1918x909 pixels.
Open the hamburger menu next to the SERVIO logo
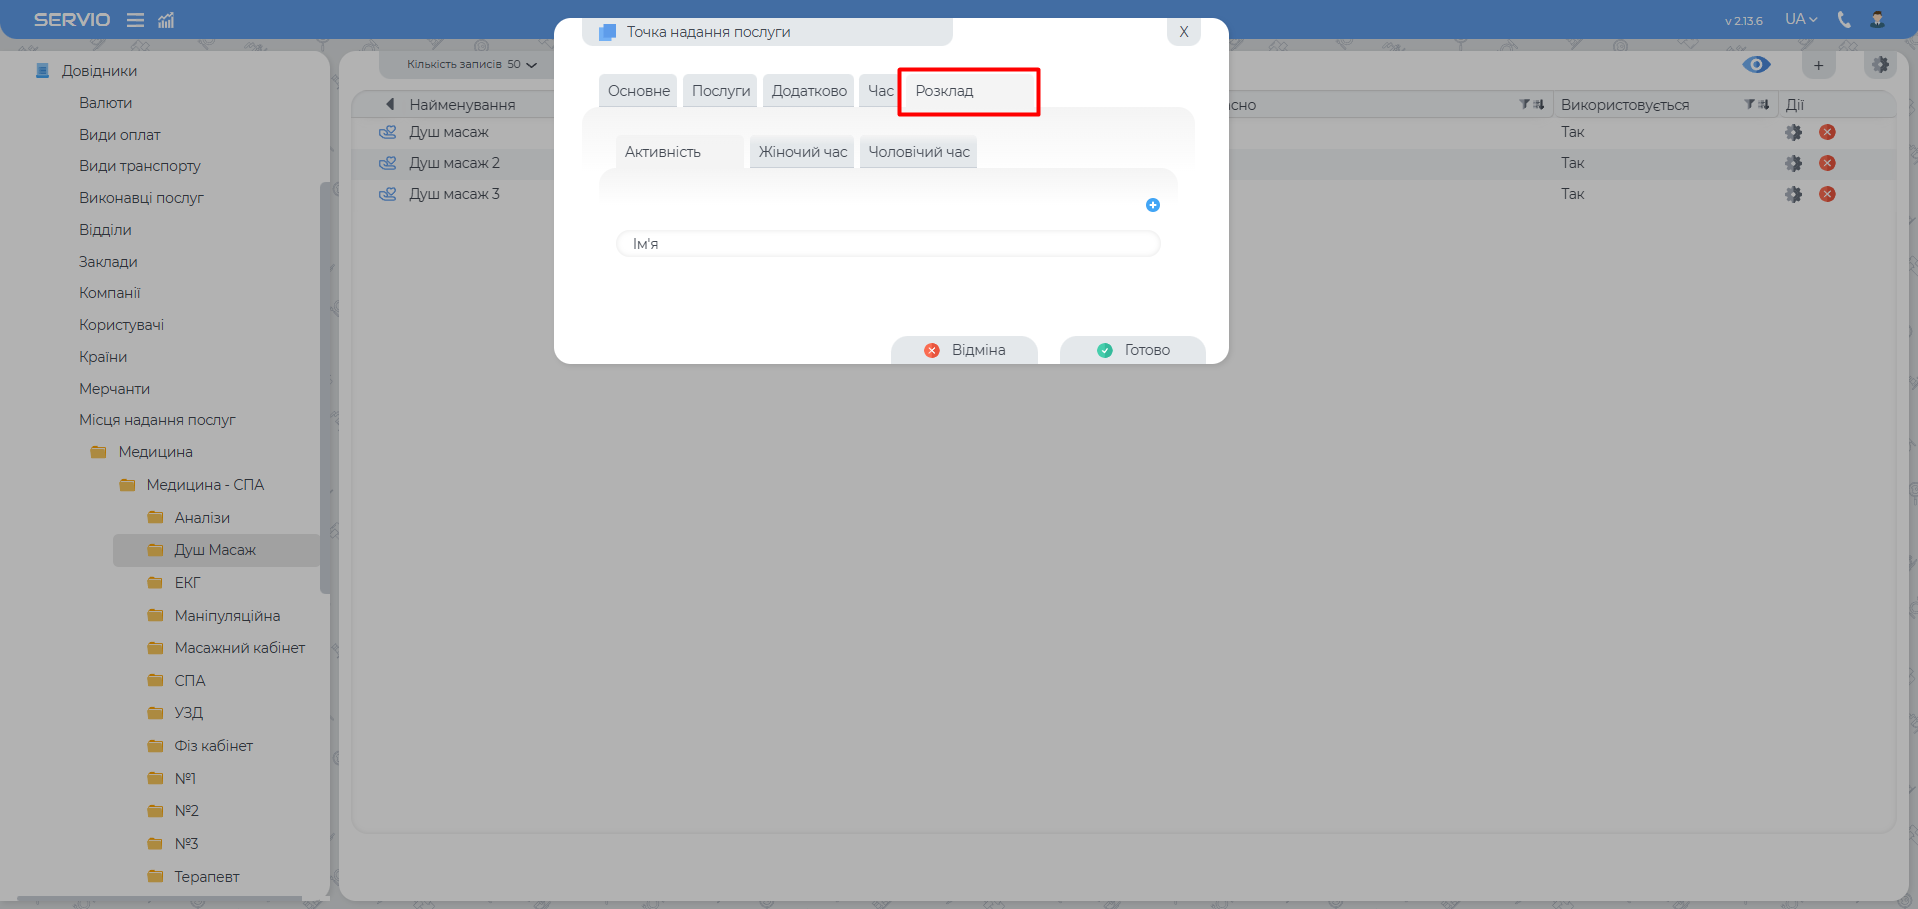pos(135,20)
